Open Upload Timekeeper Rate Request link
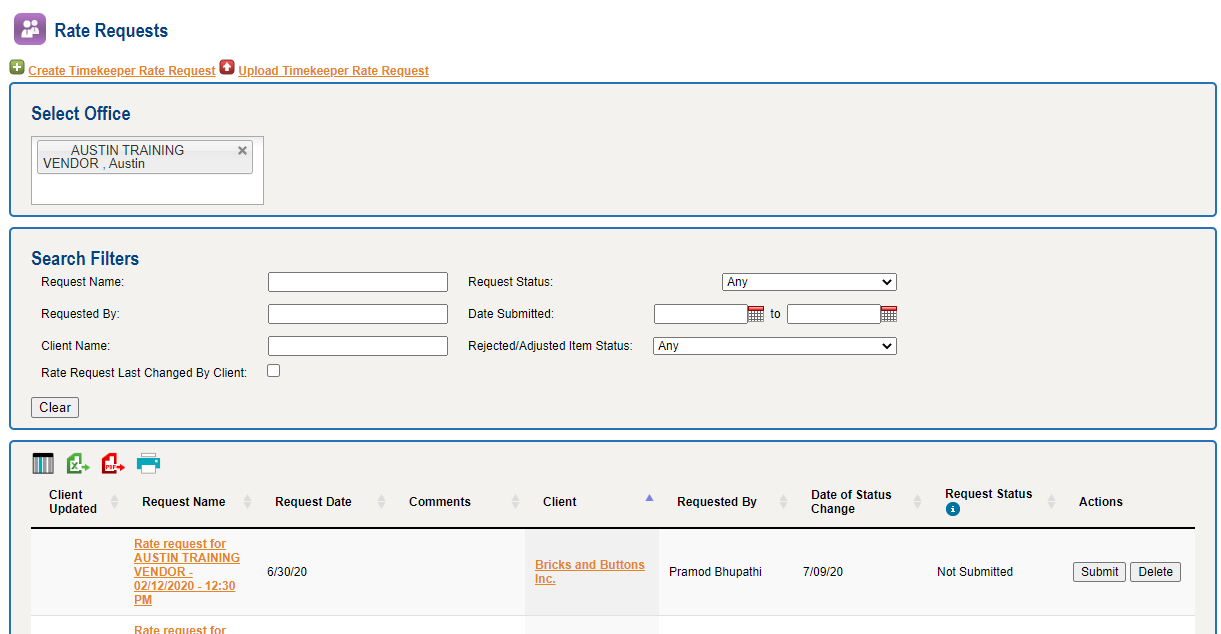This screenshot has height=634, width=1221. (333, 71)
